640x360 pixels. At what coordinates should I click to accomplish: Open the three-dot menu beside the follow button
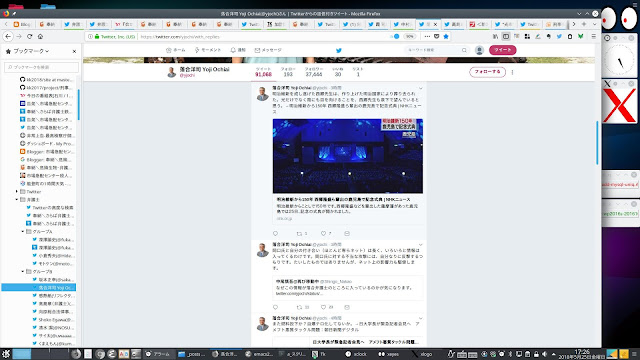tap(512, 72)
